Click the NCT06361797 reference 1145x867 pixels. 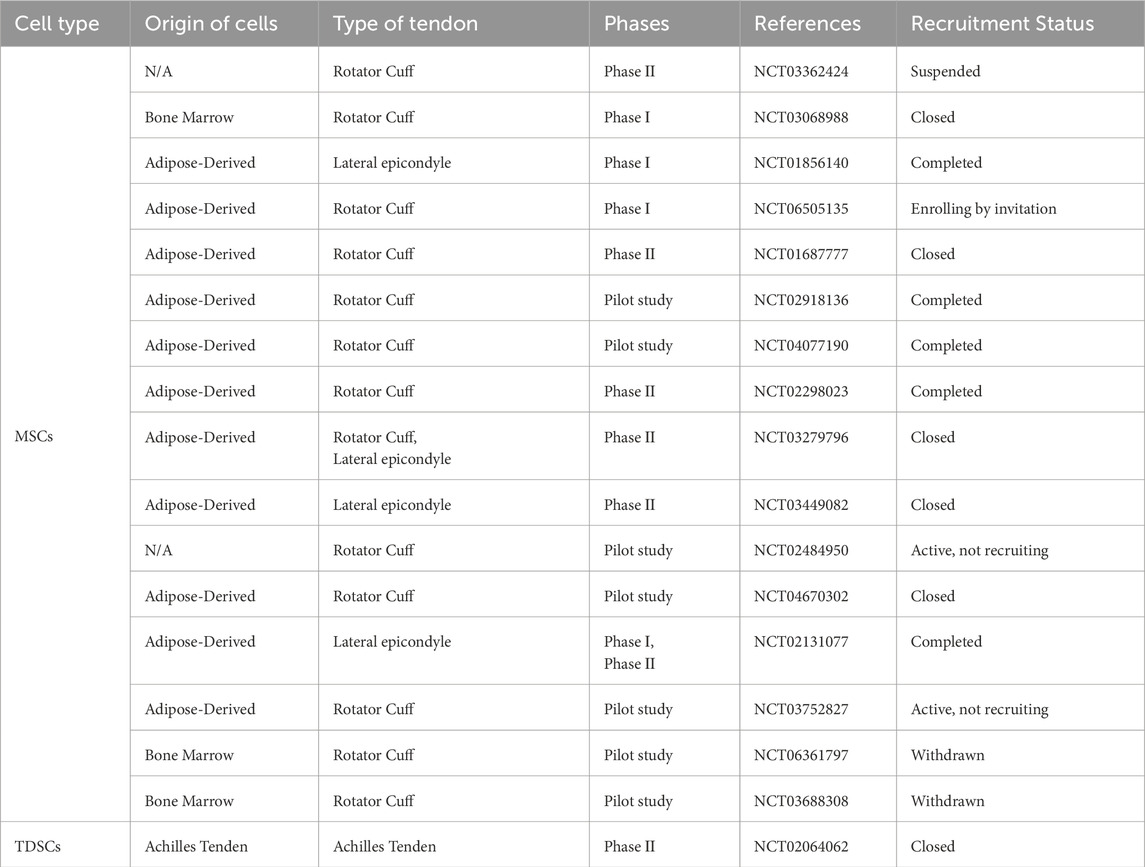[x=801, y=755]
